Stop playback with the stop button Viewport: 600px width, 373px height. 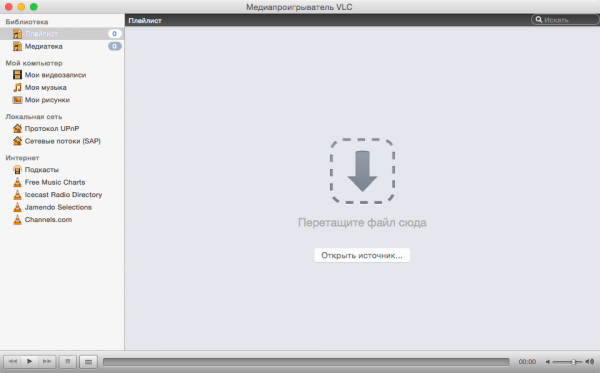[x=68, y=361]
